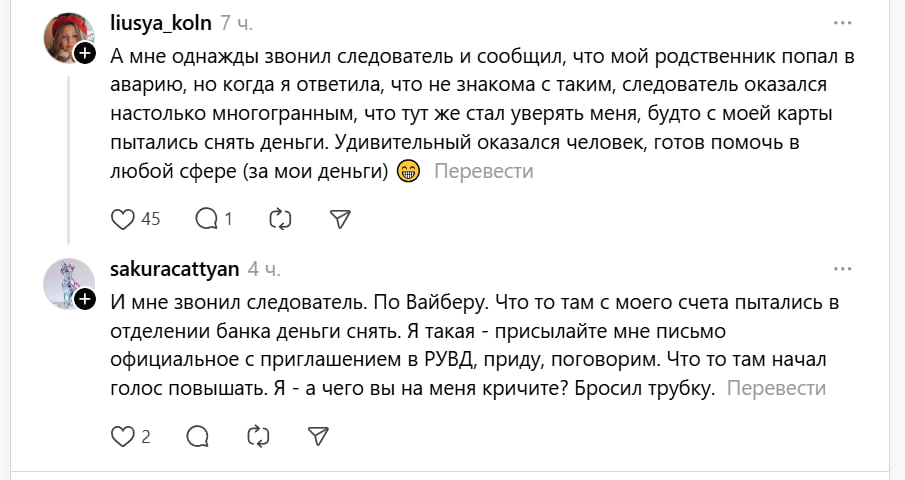Repost liusya_koln's comment
The height and width of the screenshot is (480, 905).
(281, 218)
